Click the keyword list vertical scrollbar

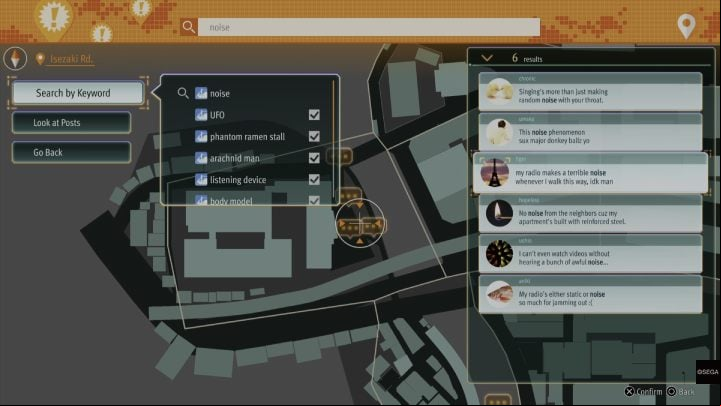[x=333, y=140]
